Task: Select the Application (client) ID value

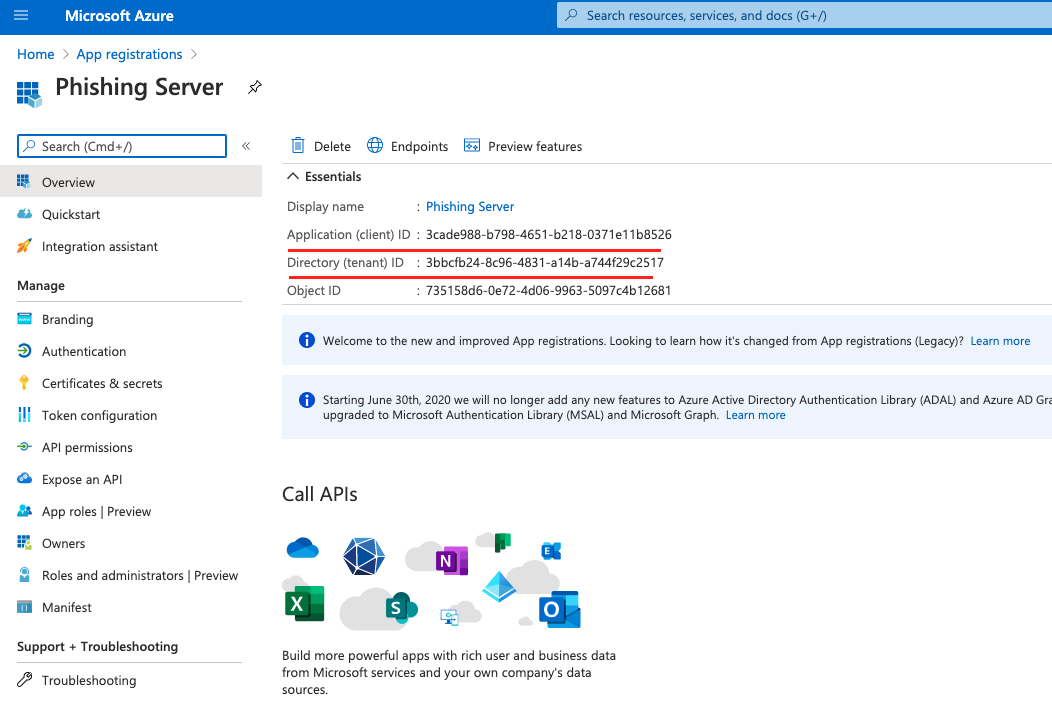Action: (549, 234)
